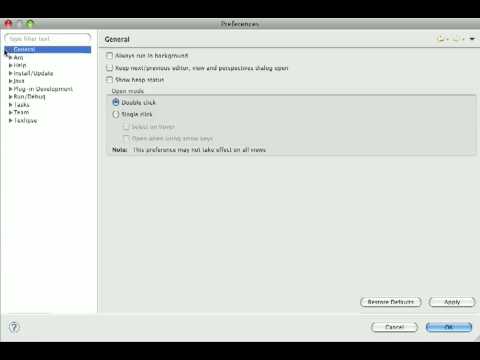Screen dimensions: 480x360
Task: Select the Install/Update category label
Action: [x=33, y=73]
